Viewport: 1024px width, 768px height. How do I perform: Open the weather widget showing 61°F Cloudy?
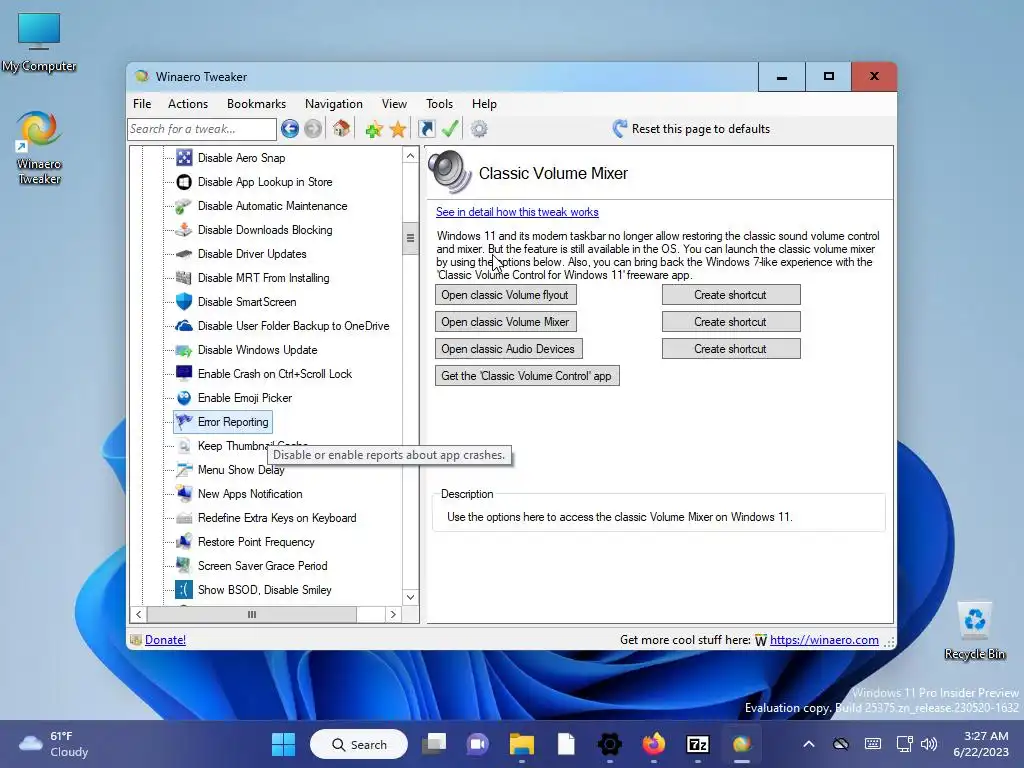[x=54, y=744]
